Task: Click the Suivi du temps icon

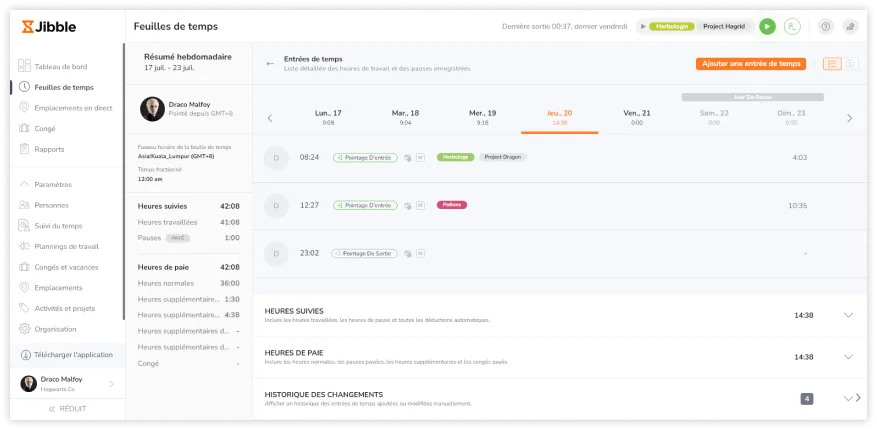Action: pyautogui.click(x=24, y=226)
